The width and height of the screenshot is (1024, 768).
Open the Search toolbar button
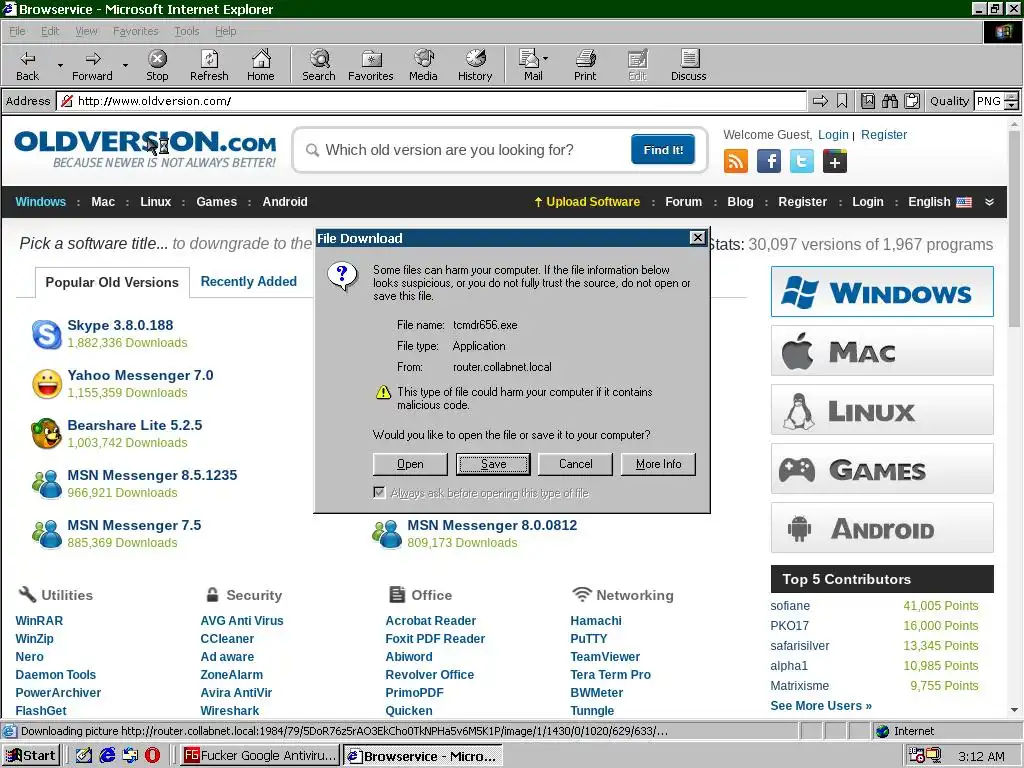[x=319, y=65]
